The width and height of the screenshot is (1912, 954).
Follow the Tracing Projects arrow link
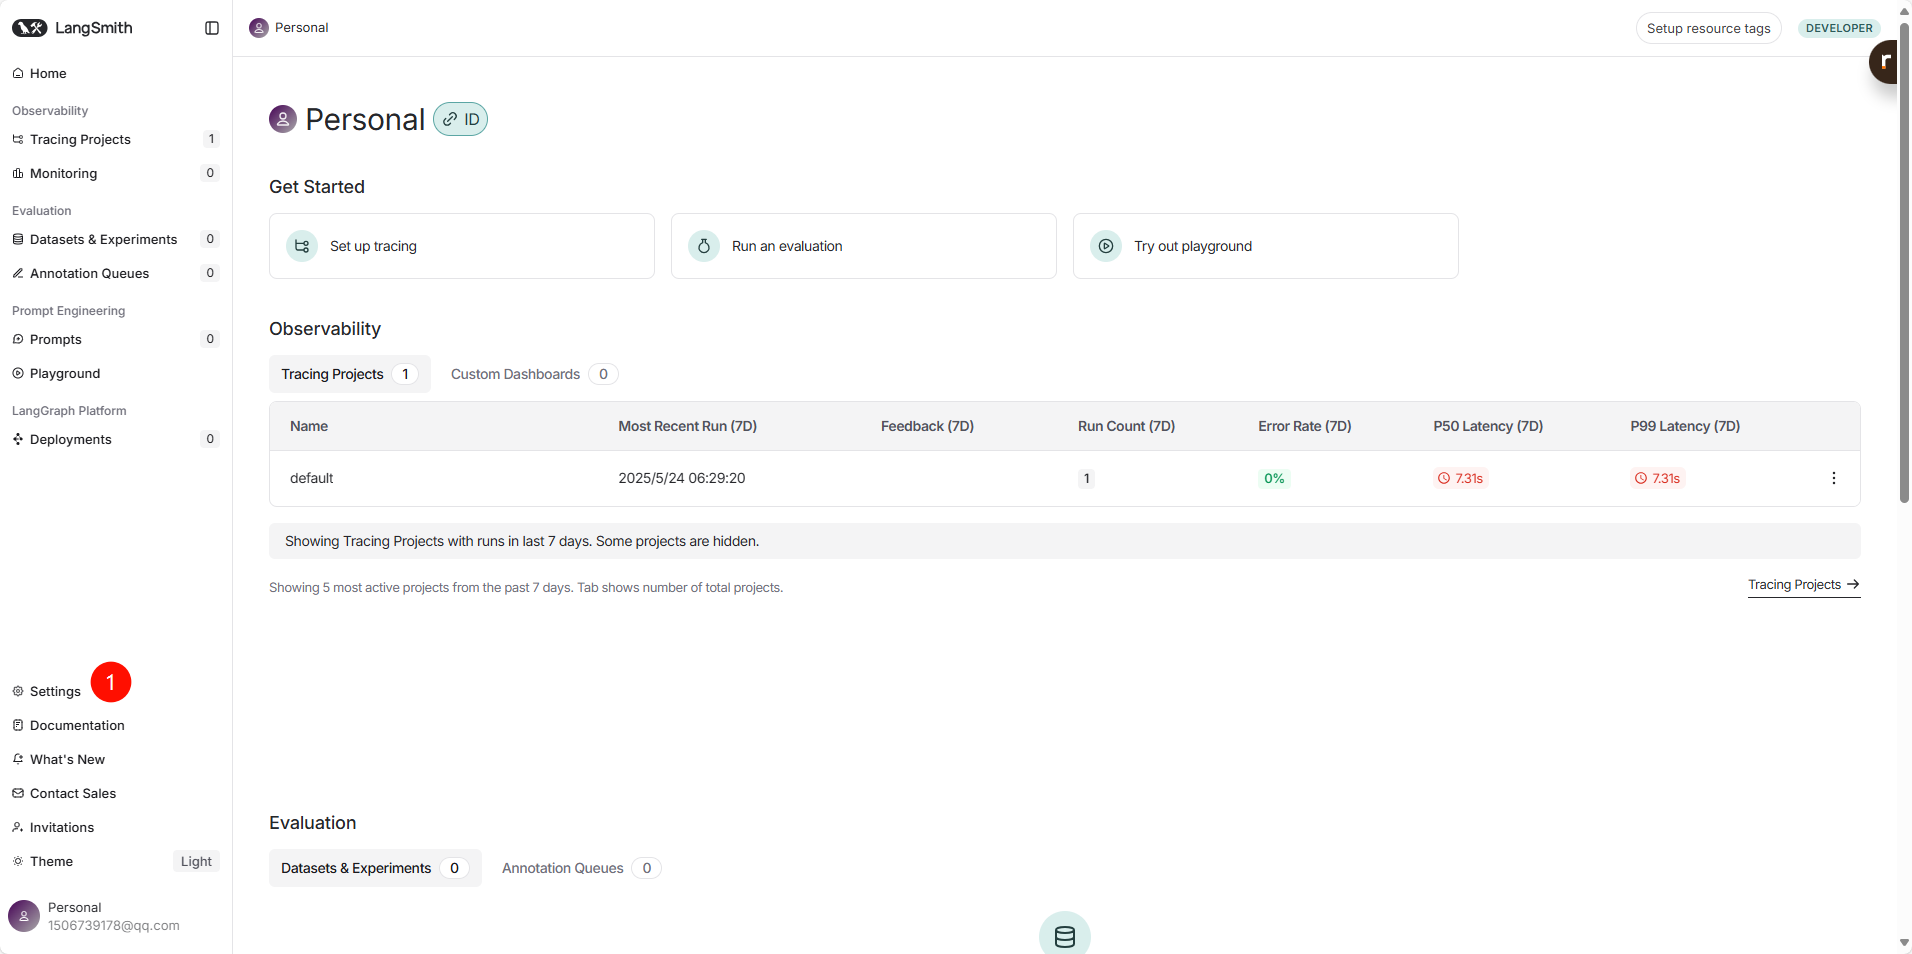tap(1803, 585)
